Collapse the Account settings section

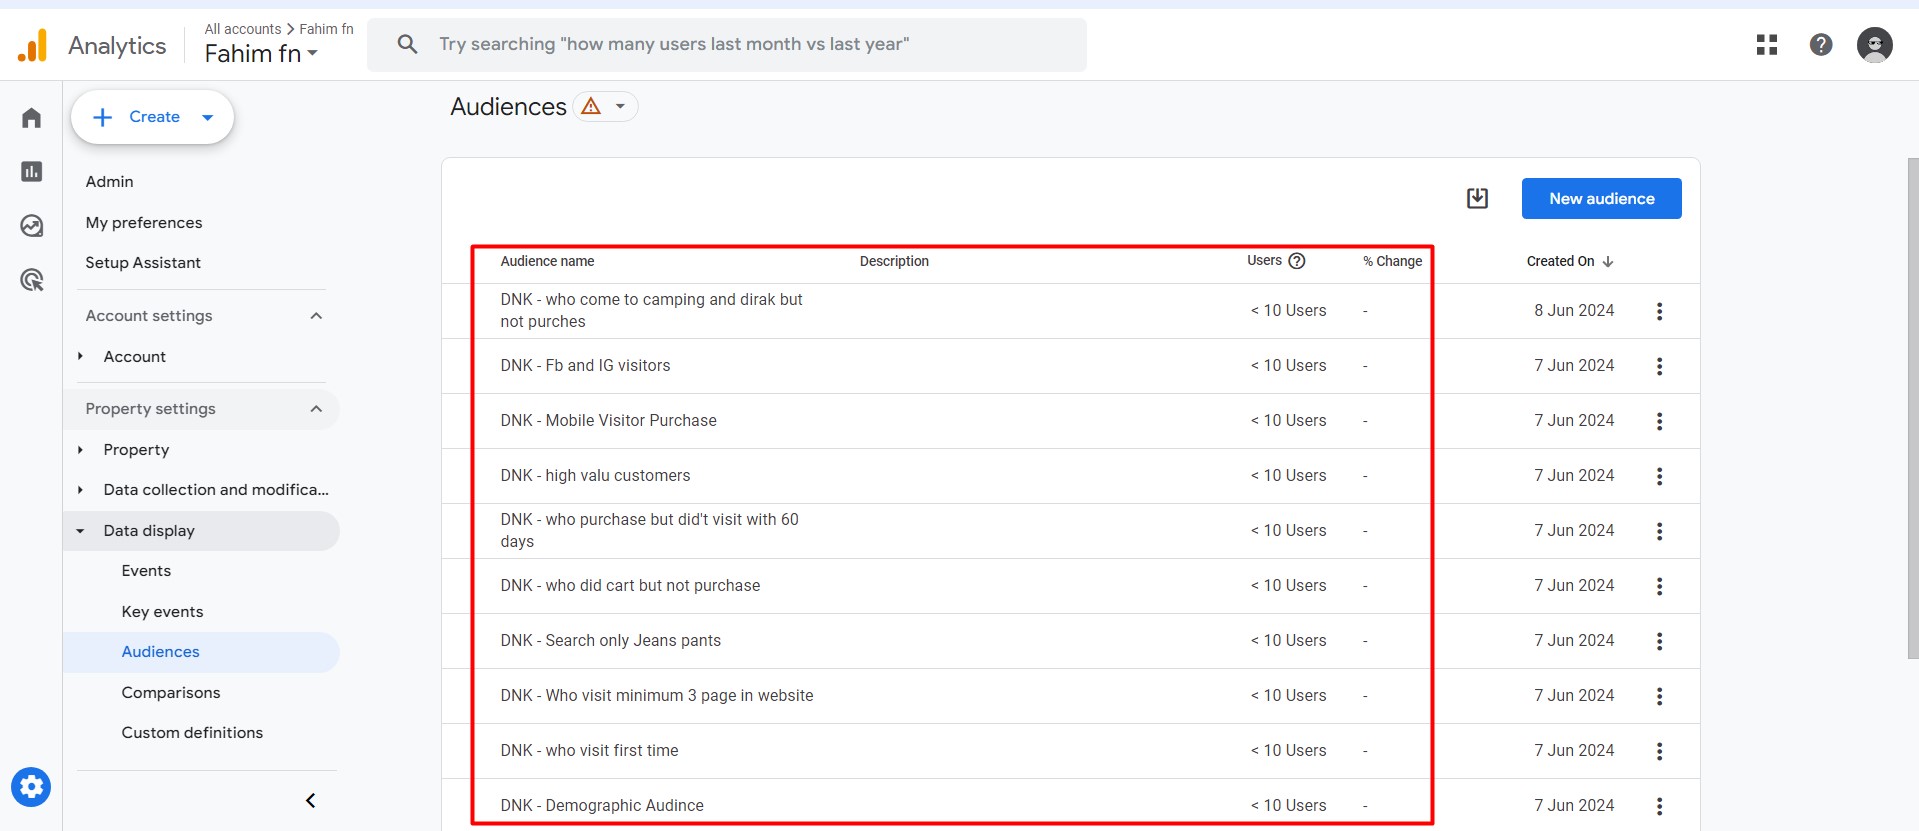[x=316, y=316]
